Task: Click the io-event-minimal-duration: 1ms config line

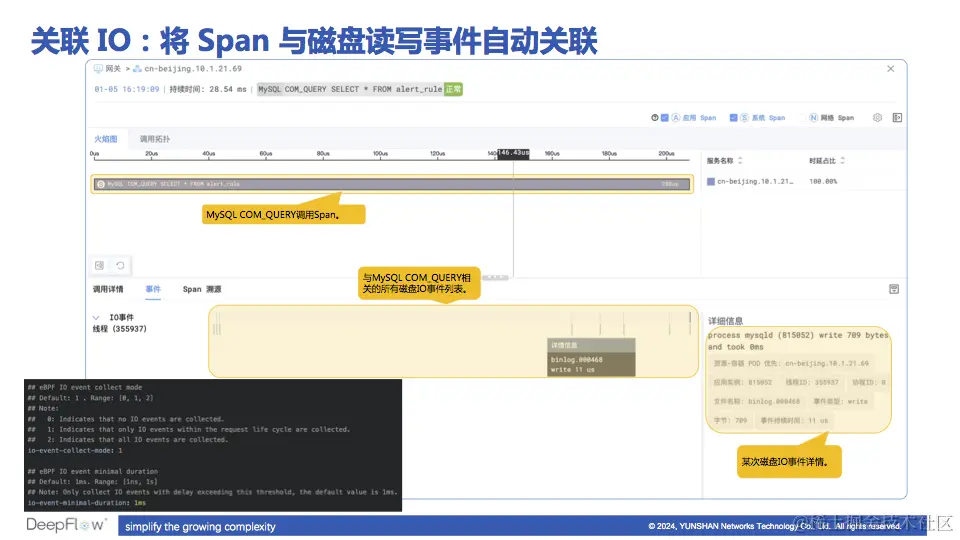Action: coord(86,503)
